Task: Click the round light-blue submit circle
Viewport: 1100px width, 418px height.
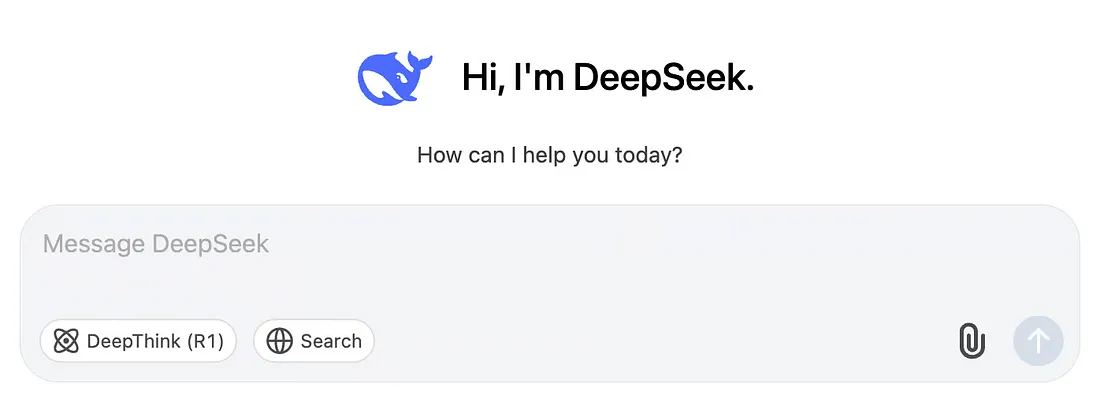Action: (1038, 341)
